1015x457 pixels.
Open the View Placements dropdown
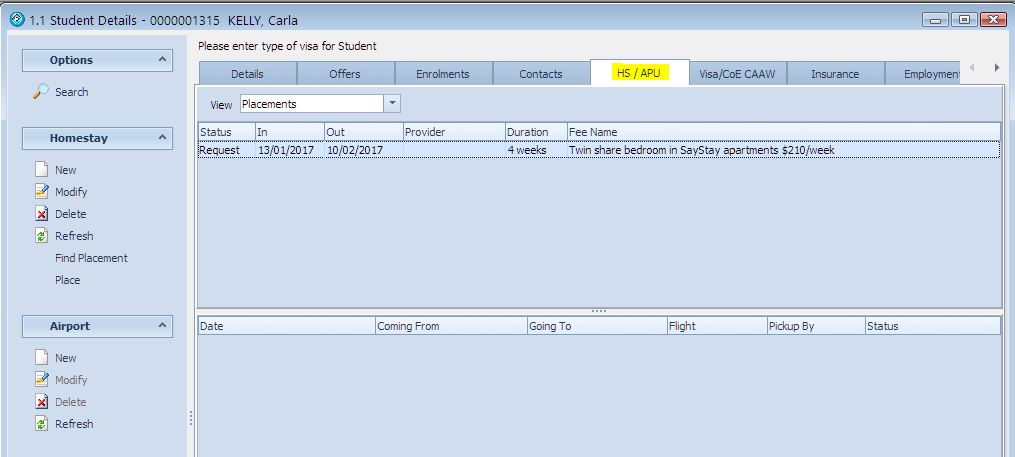(x=392, y=104)
